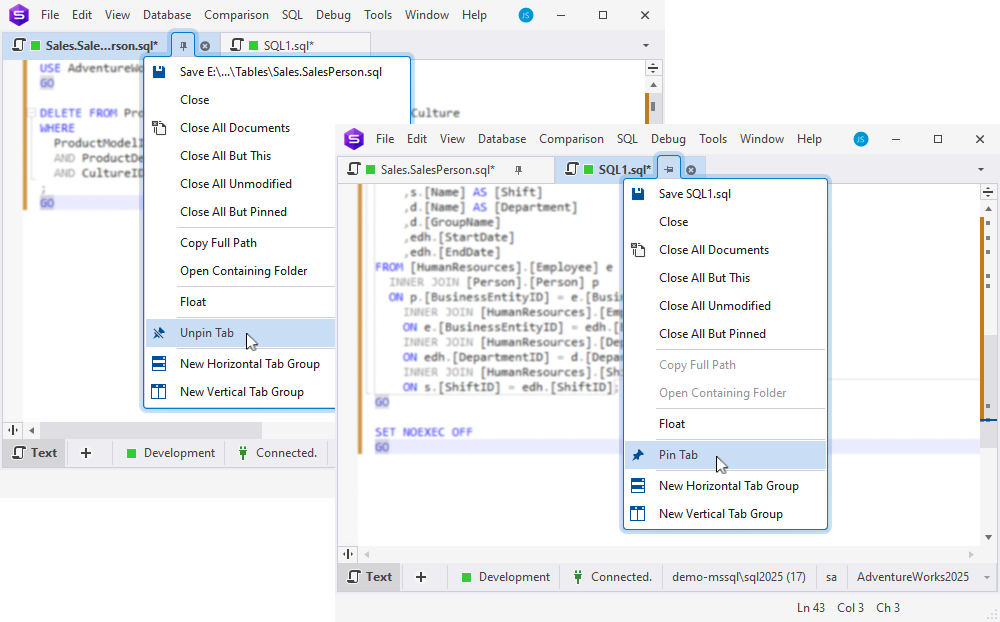1000x622 pixels.
Task: Open the Debug menu in front window
Action: coord(668,139)
